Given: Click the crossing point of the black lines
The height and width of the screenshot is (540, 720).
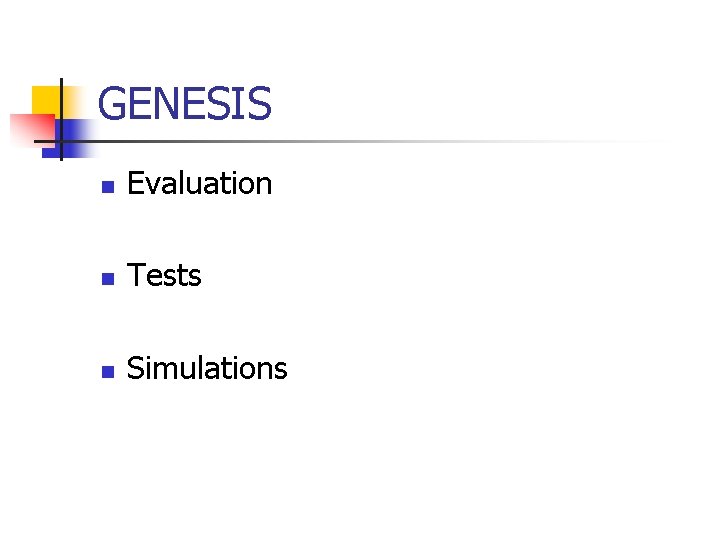Looking at the screenshot, I should coord(60,141).
